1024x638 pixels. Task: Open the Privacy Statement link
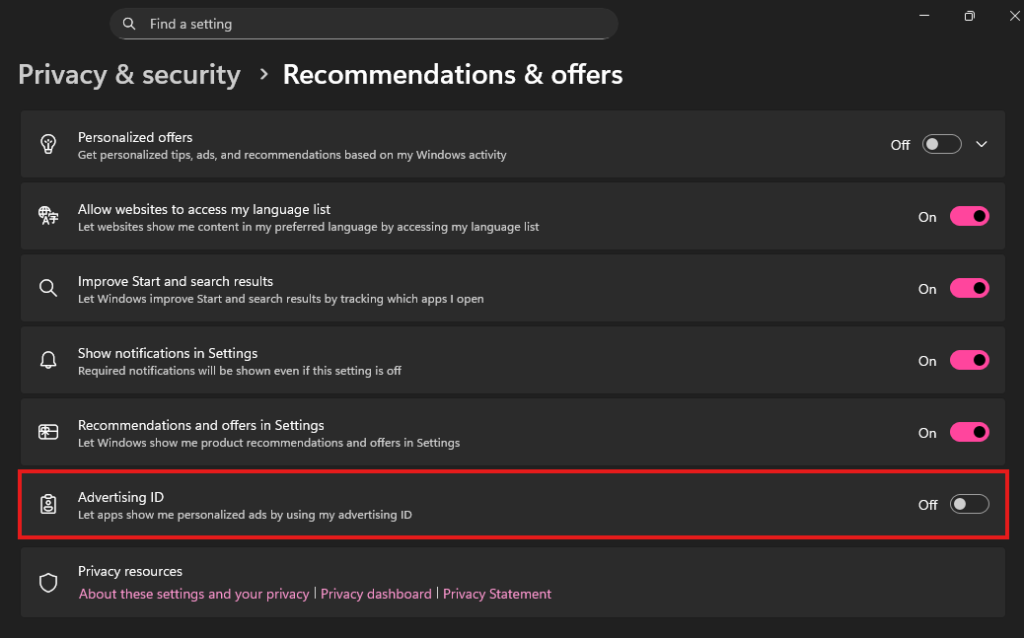tap(497, 593)
